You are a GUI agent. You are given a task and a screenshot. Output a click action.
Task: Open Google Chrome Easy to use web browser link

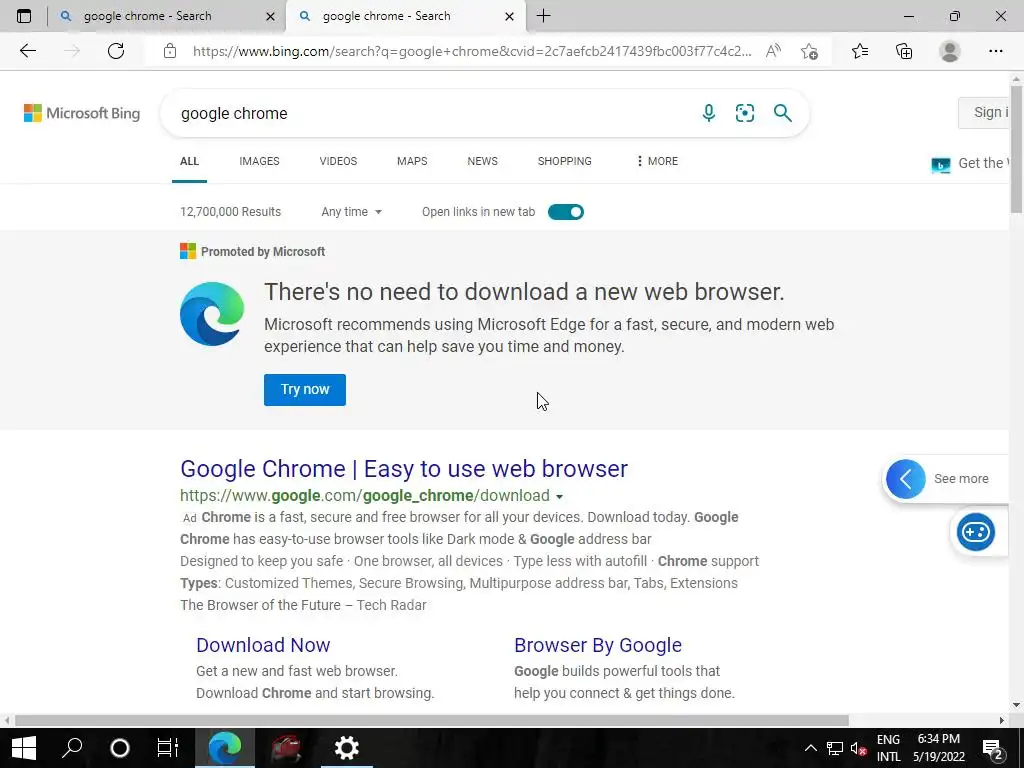[404, 469]
